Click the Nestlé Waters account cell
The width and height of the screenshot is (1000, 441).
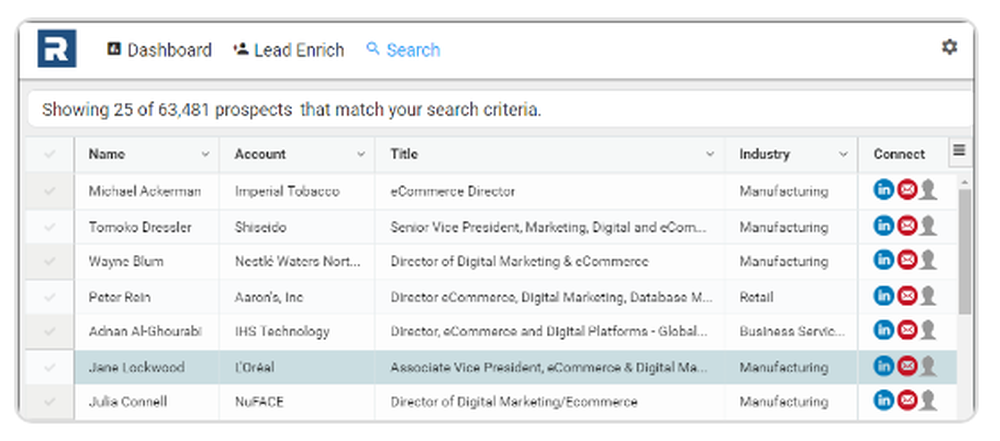click(297, 261)
